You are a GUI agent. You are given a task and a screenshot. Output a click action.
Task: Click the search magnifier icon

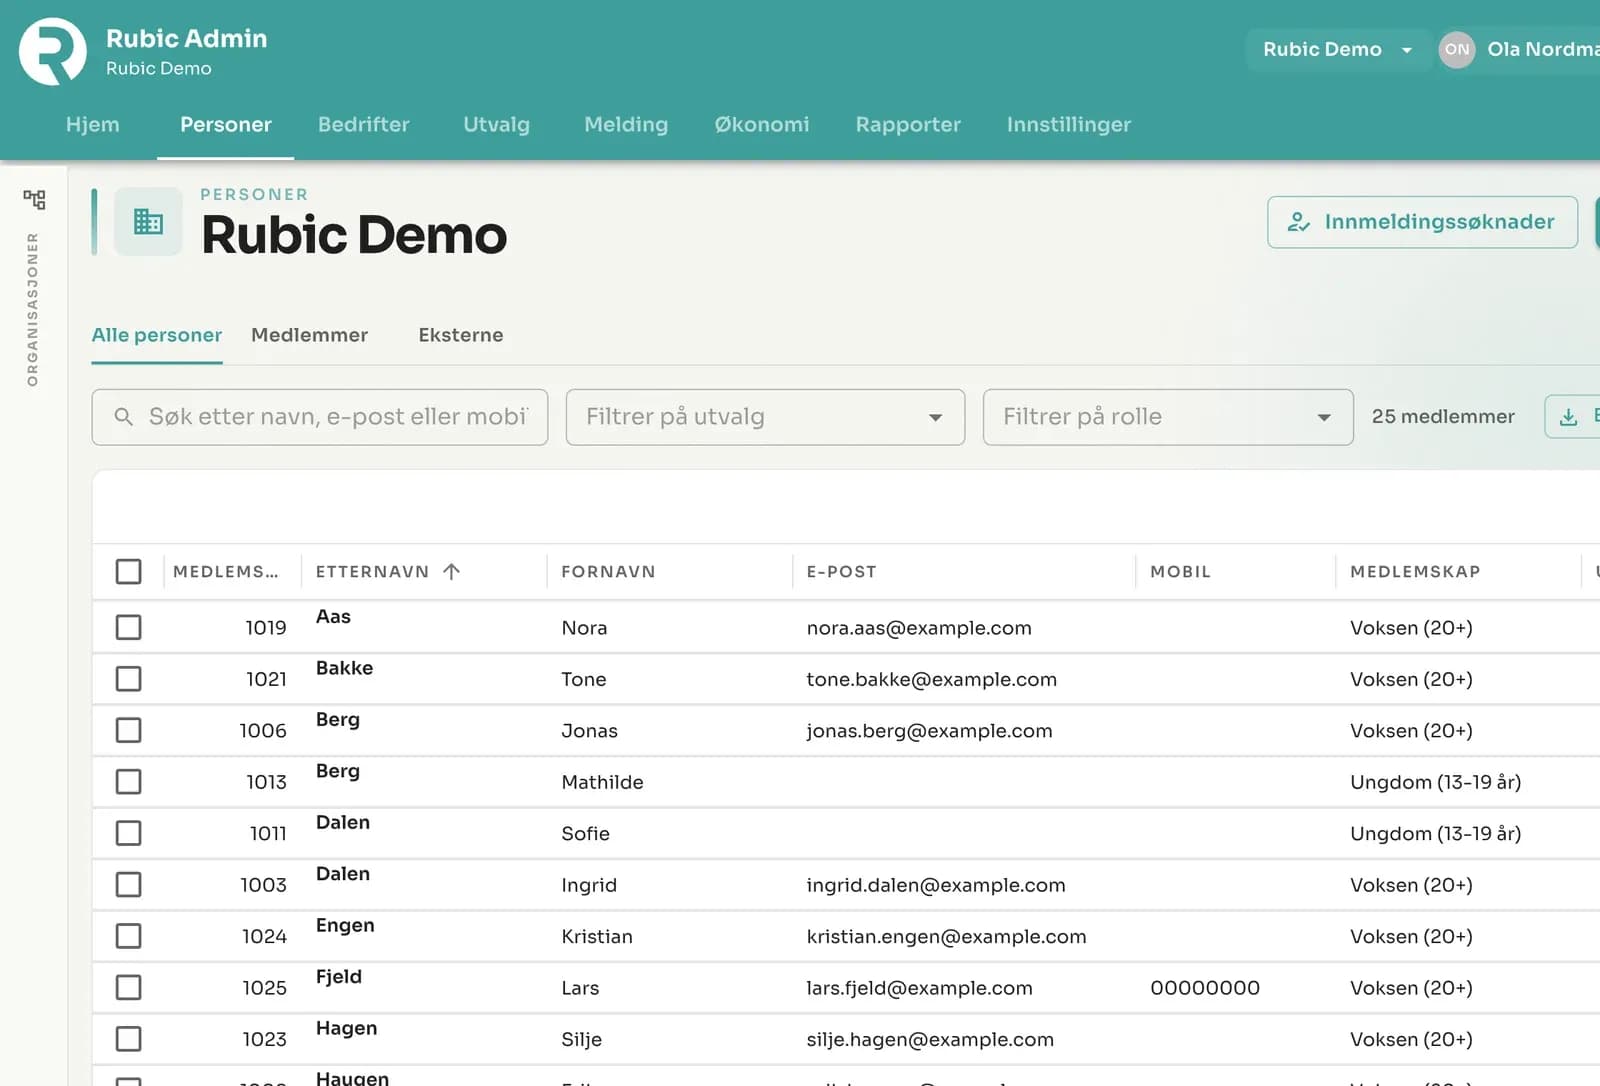tap(123, 417)
